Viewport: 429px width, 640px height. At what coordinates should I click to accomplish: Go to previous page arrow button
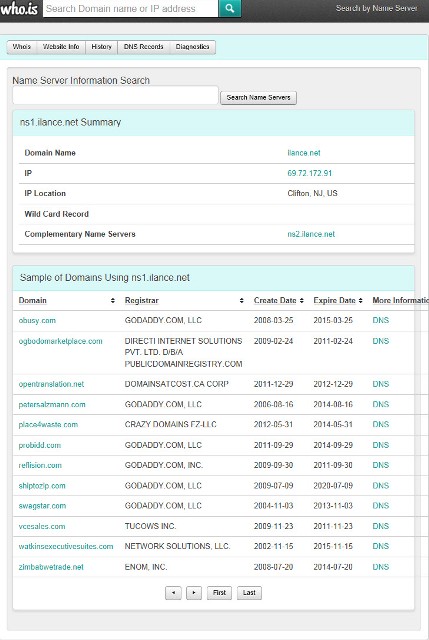coord(173,593)
